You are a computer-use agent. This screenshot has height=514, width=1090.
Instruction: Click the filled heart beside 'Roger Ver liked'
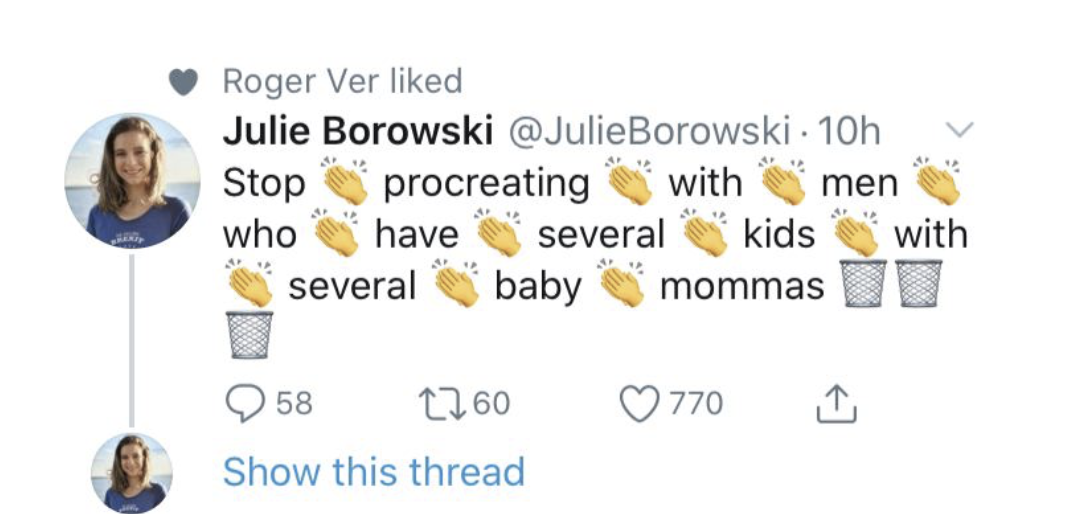tap(183, 83)
